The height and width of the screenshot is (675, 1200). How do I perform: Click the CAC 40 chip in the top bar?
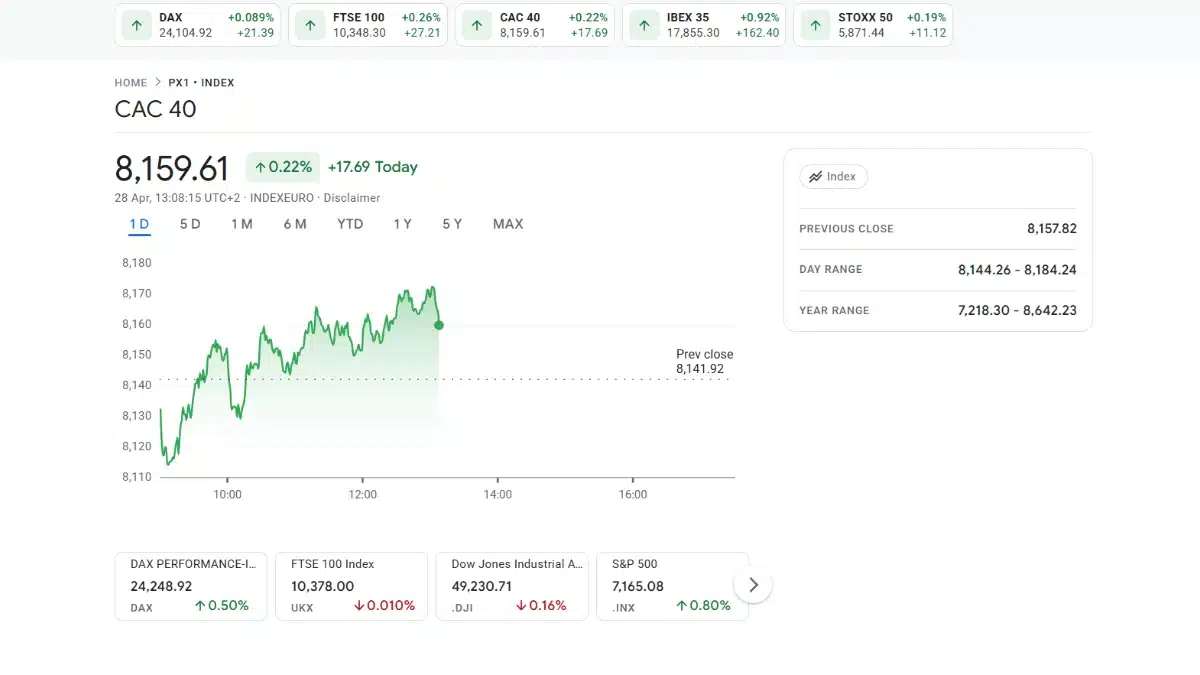pyautogui.click(x=534, y=25)
